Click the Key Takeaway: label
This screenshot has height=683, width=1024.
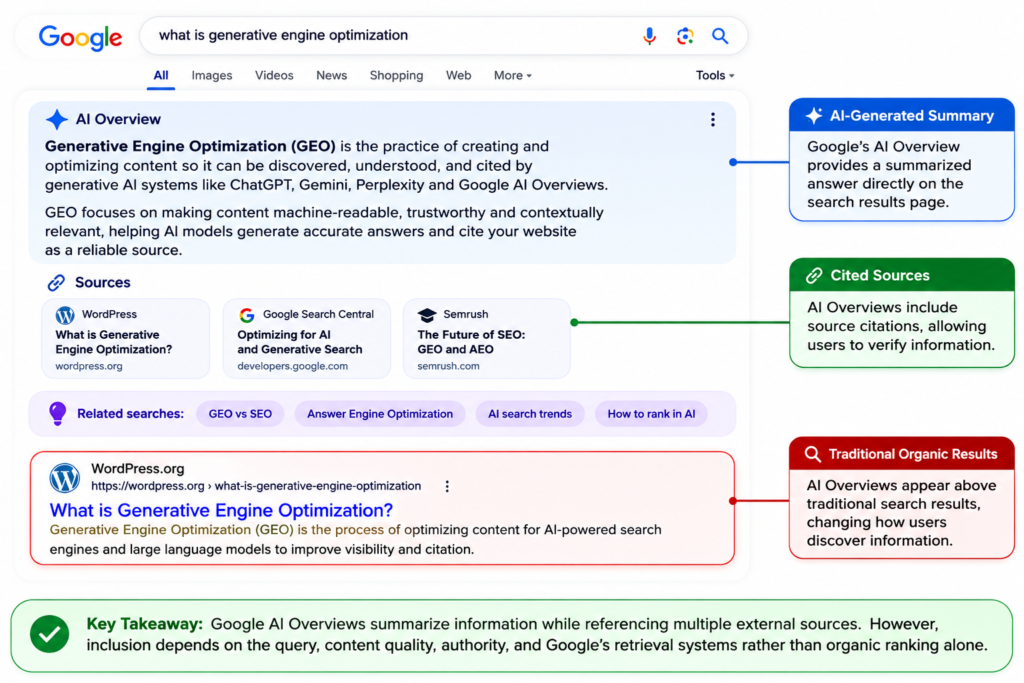[144, 624]
